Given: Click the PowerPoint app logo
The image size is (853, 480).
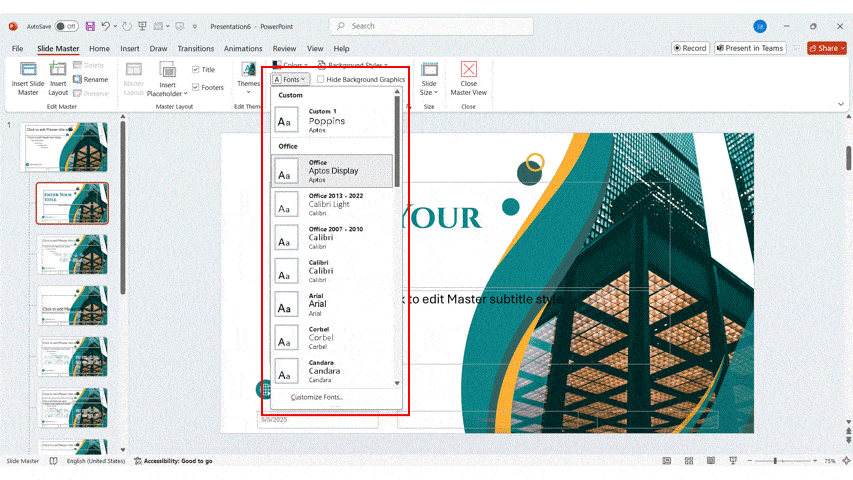Looking at the screenshot, I should pyautogui.click(x=13, y=26).
